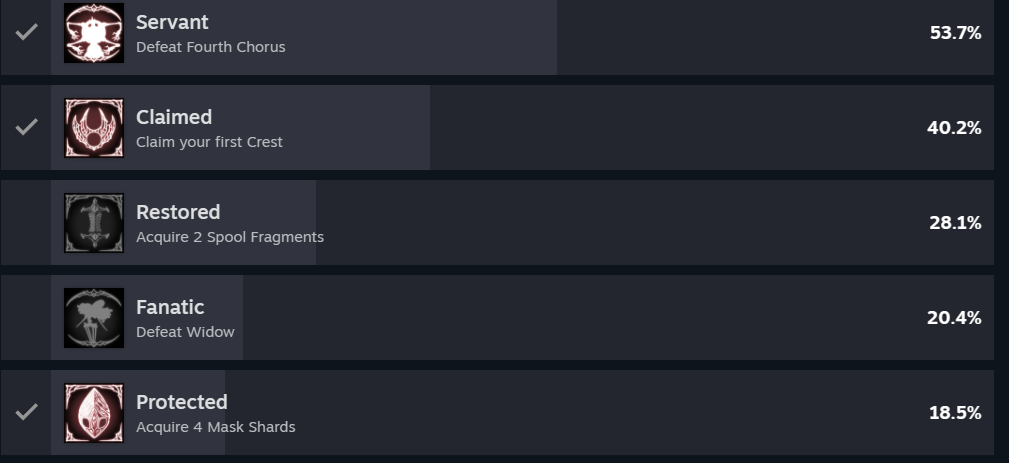Select the Servant achievement title
The image size is (1009, 463).
(x=172, y=22)
